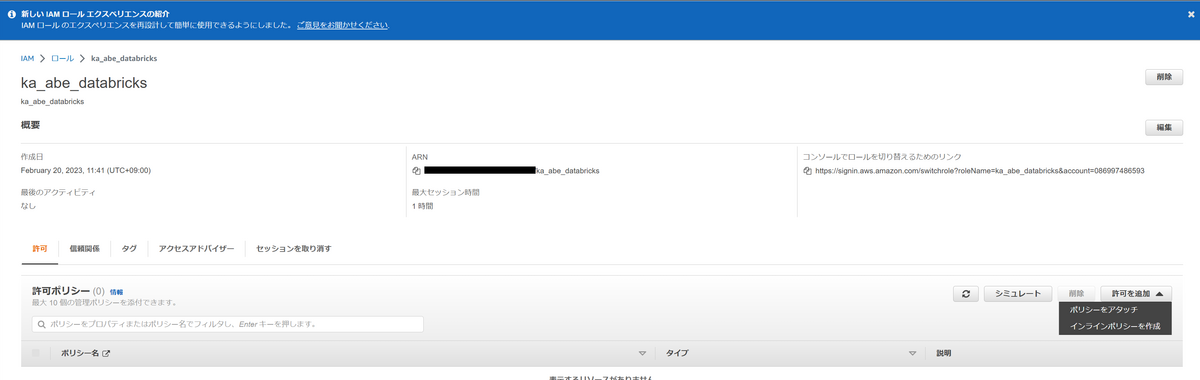Toggle the select-all checkbox in table header
This screenshot has width=1200, height=380.
coord(37,353)
